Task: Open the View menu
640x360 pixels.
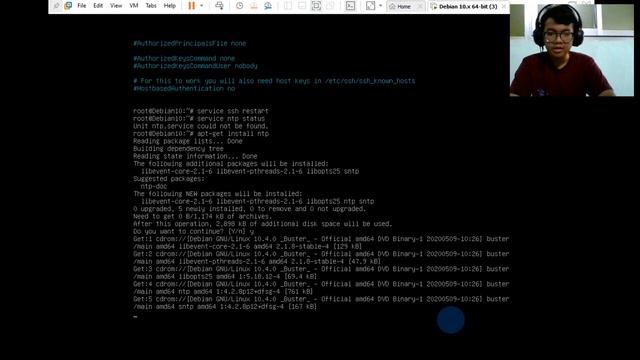Action: pyautogui.click(x=116, y=6)
